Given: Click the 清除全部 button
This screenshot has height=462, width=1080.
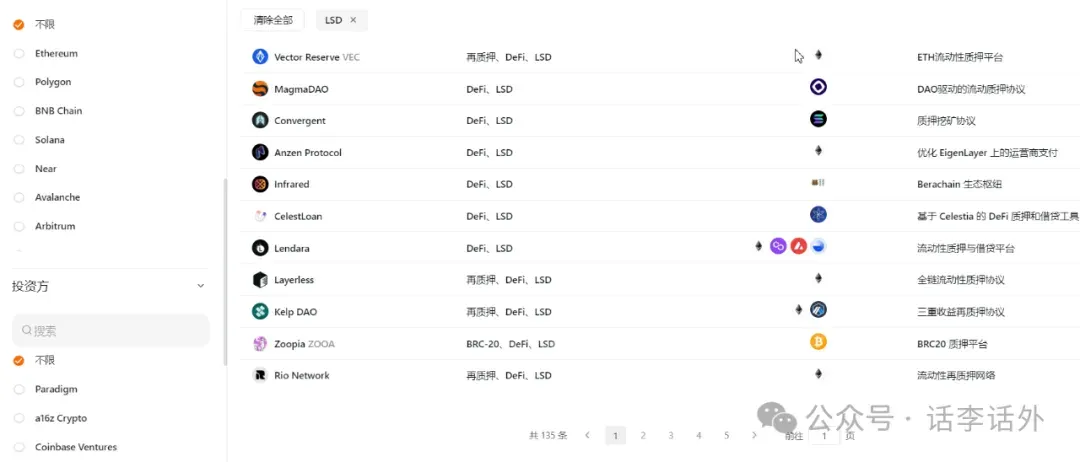Looking at the screenshot, I should point(272,20).
